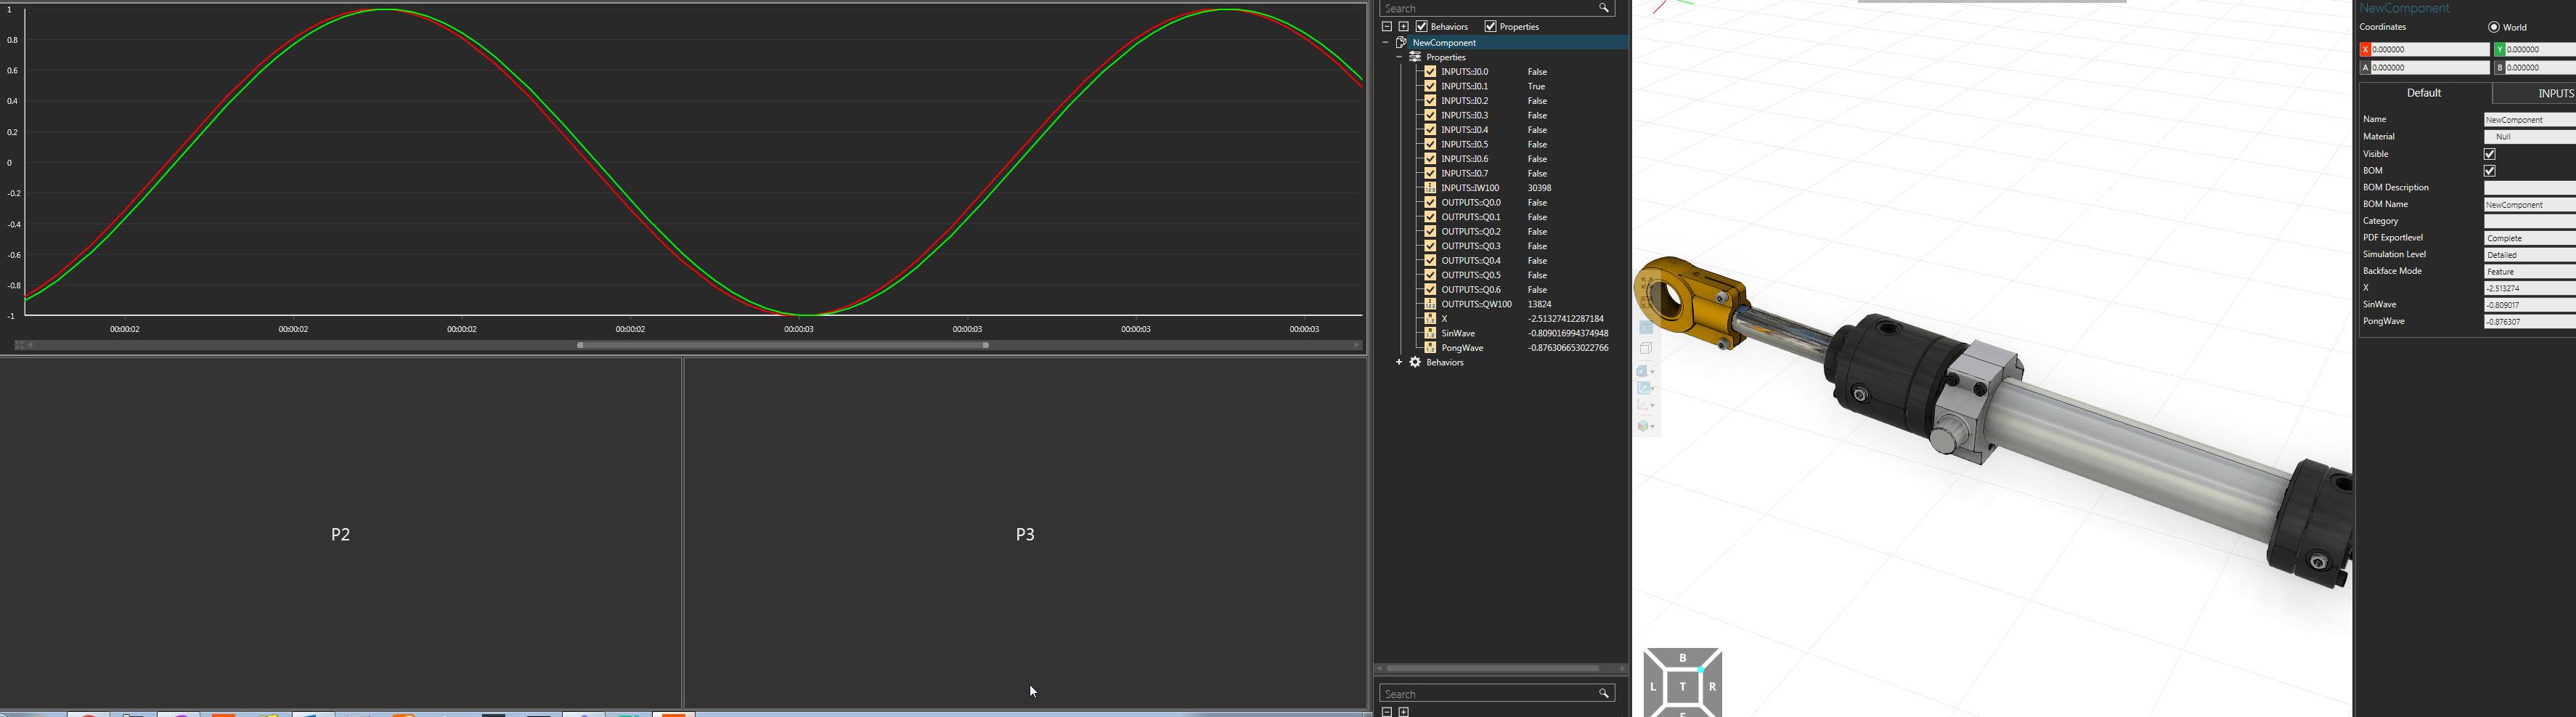Viewport: 2576px width, 717px height.
Task: Toggle the Visible checkbox for NewComponent
Action: (2489, 154)
